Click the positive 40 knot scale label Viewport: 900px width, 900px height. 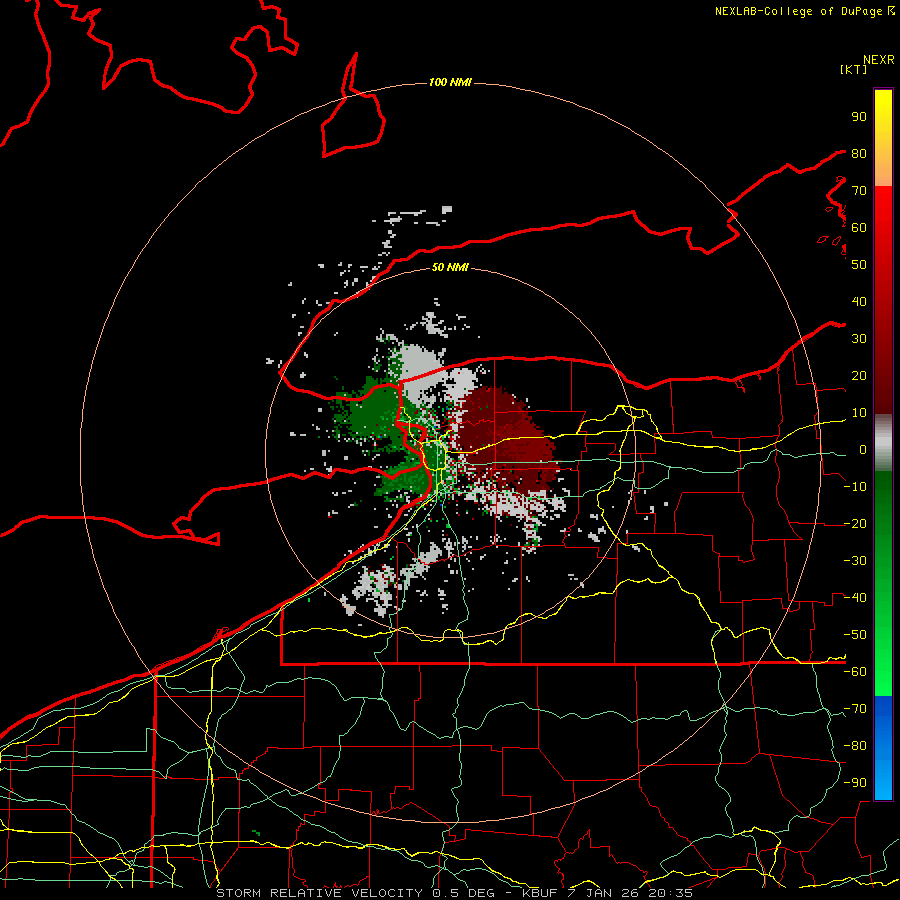pos(859,301)
